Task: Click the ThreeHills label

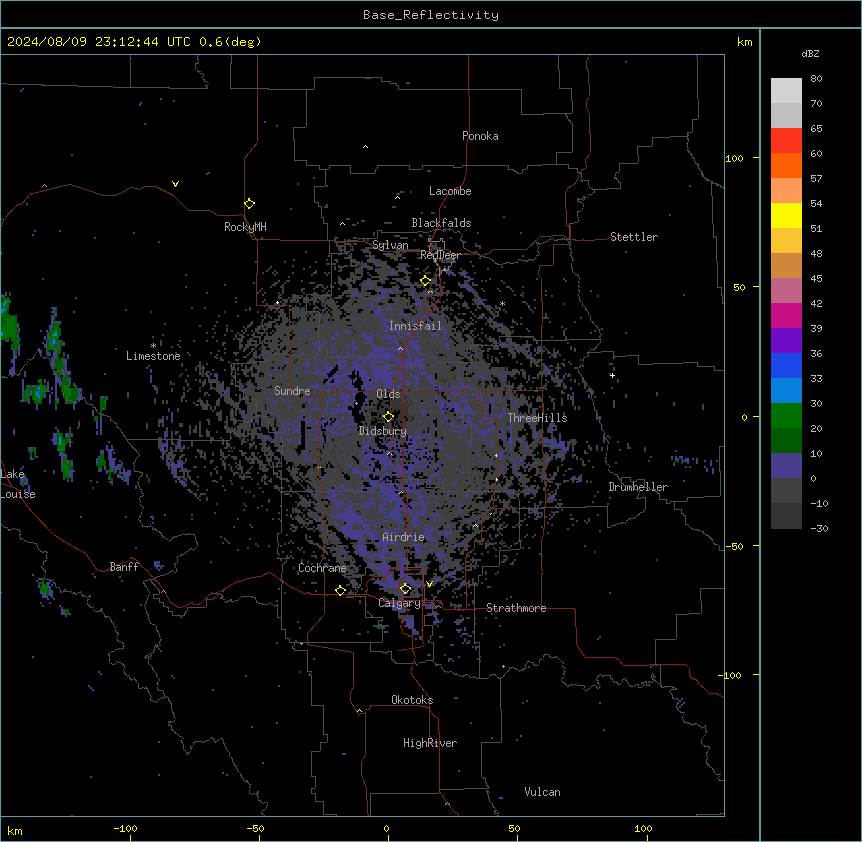Action: pos(537,418)
